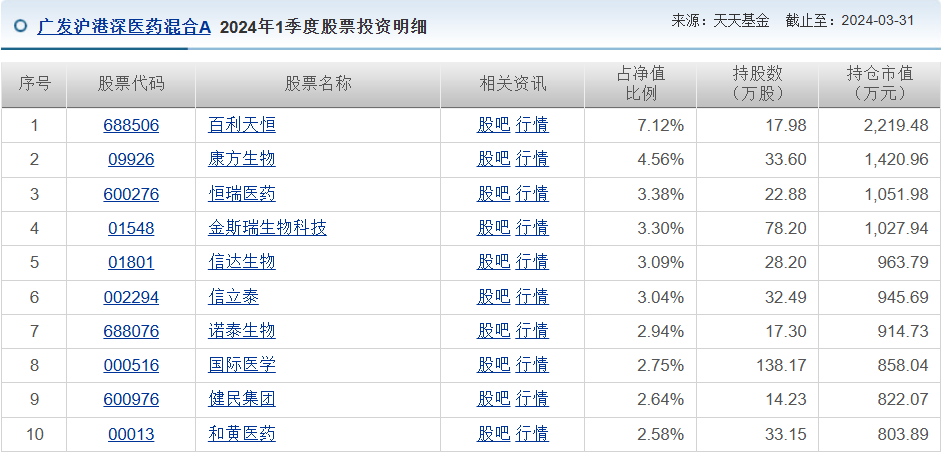946x461 pixels.
Task: Open stock code 600276 link
Action: point(131,194)
